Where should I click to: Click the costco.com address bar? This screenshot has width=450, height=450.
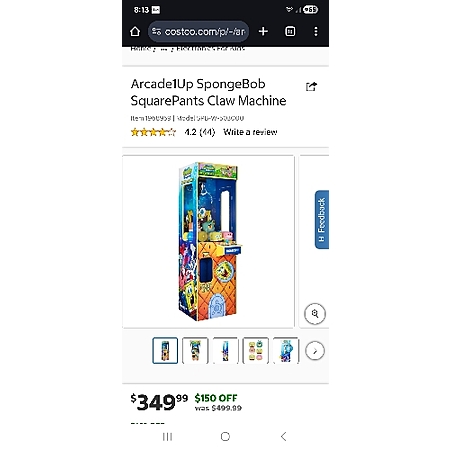point(198,31)
